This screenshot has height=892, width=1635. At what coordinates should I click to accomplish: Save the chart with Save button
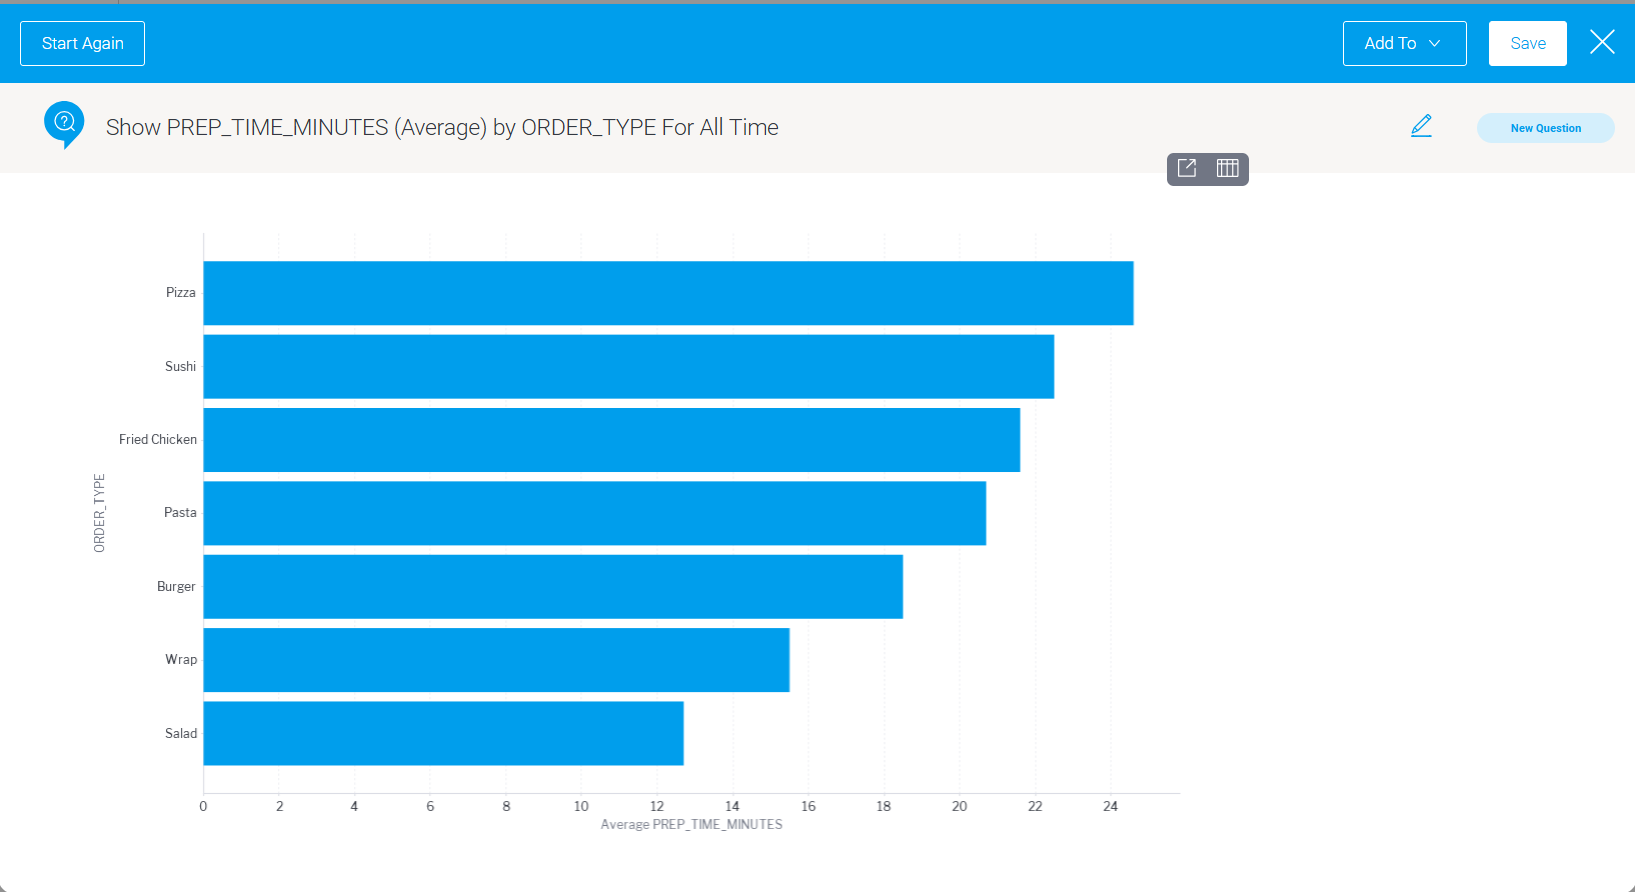pyautogui.click(x=1527, y=44)
